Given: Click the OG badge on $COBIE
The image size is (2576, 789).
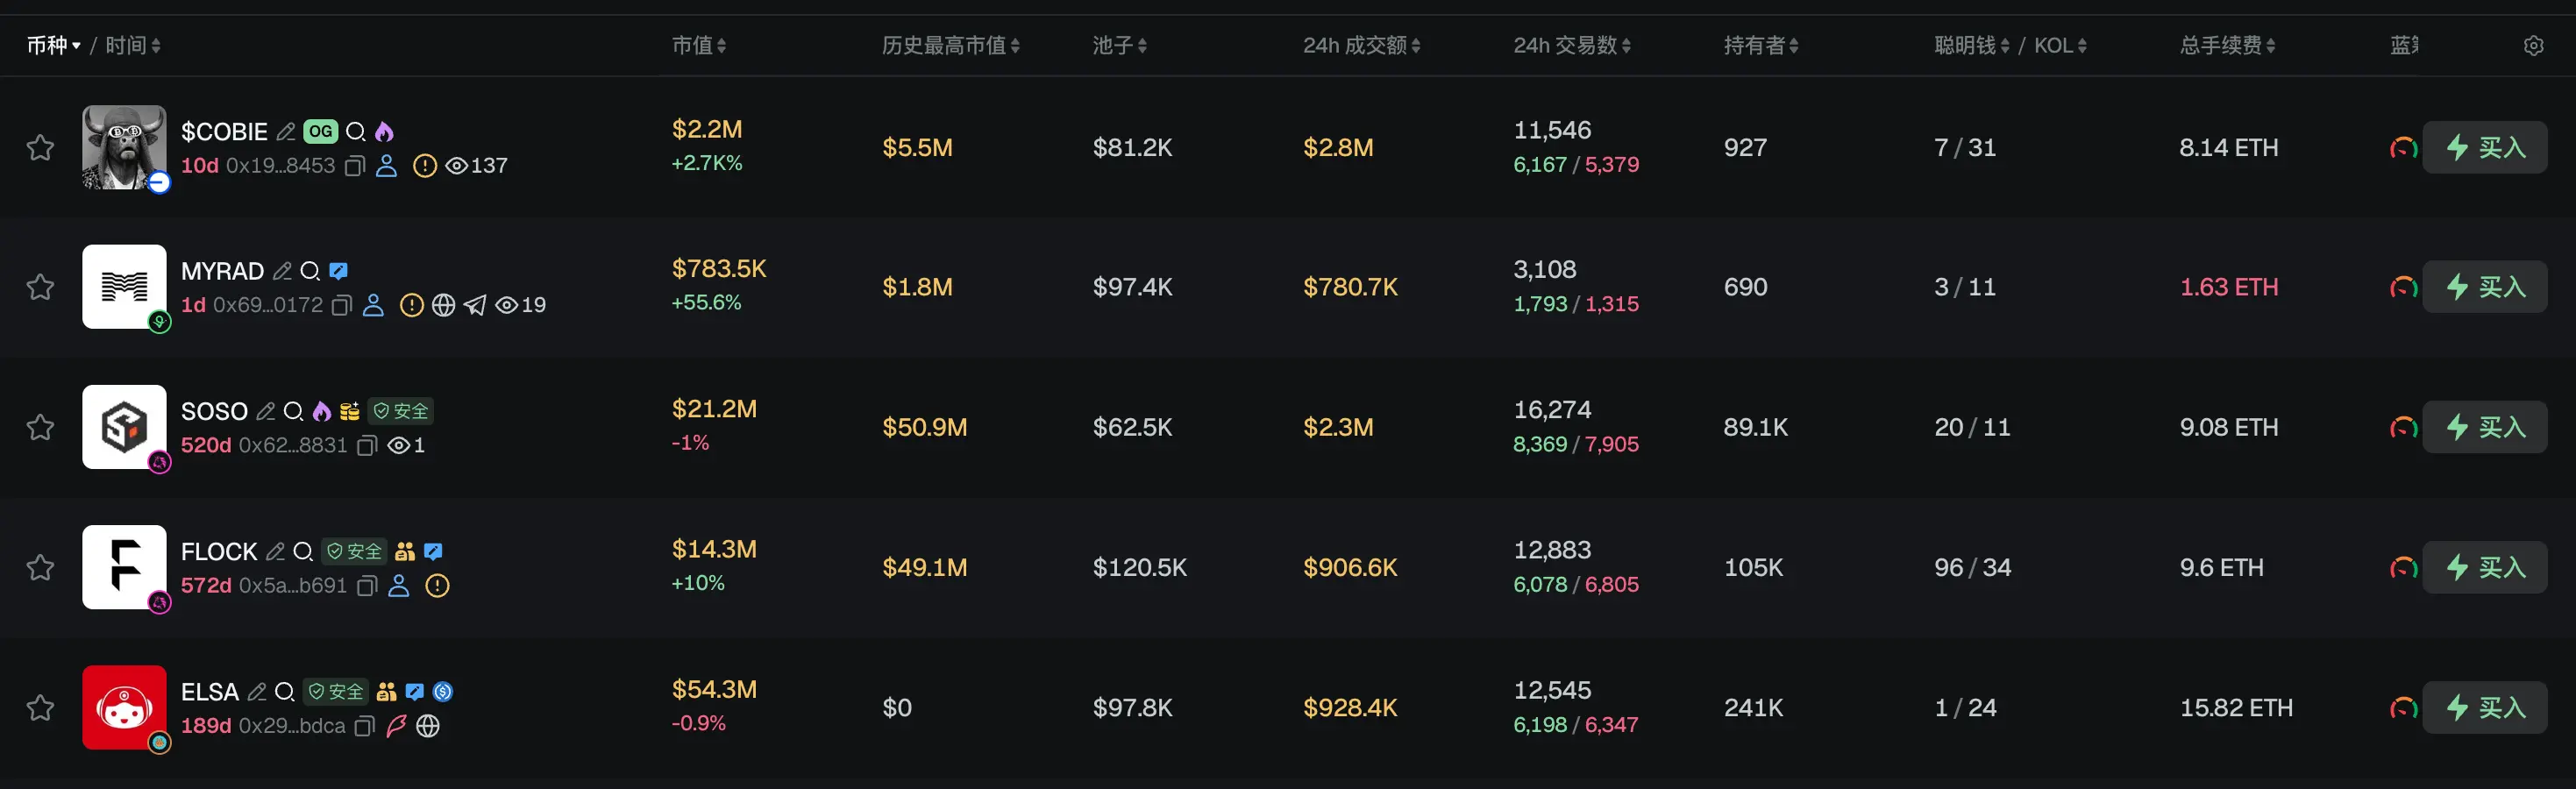Looking at the screenshot, I should click(321, 131).
